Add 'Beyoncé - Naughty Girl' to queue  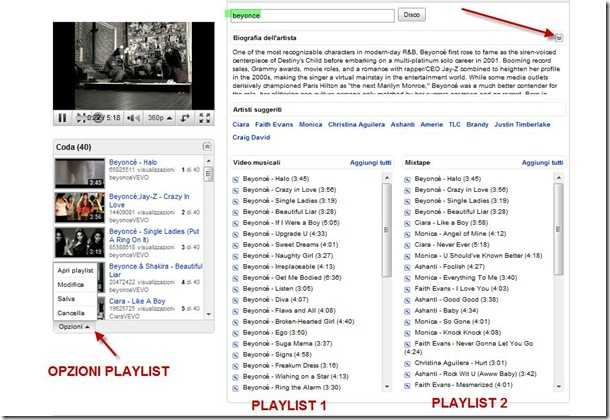235,256
